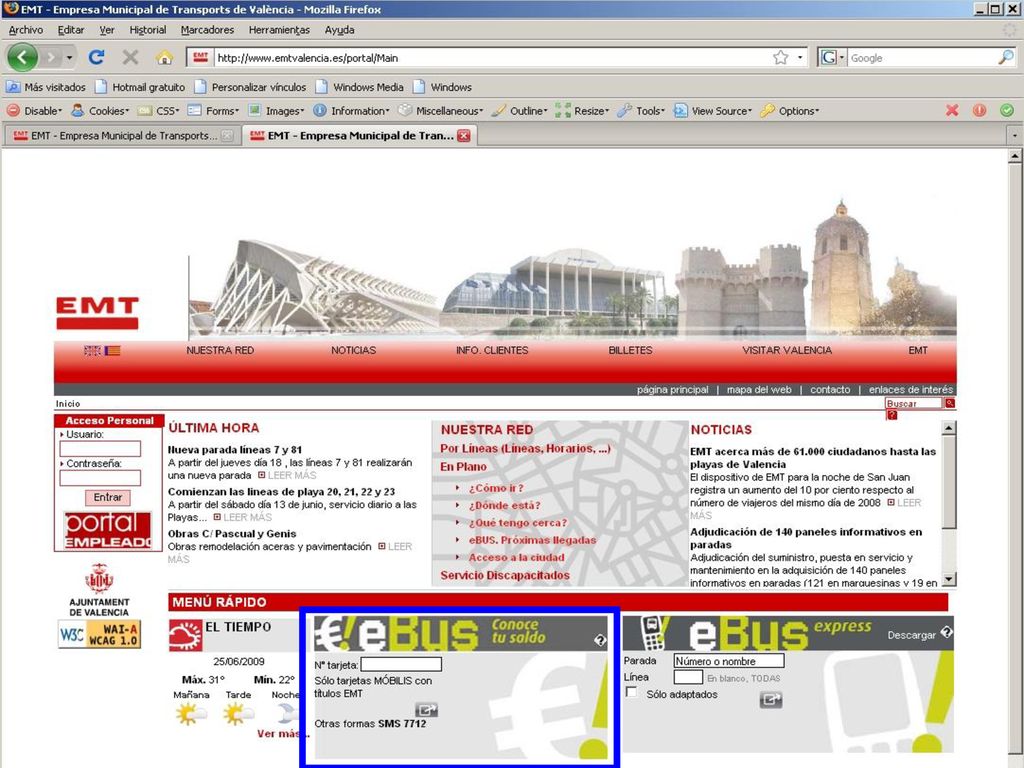
Task: Click the help icon on eBus Conoce tu saldo
Action: point(600,640)
